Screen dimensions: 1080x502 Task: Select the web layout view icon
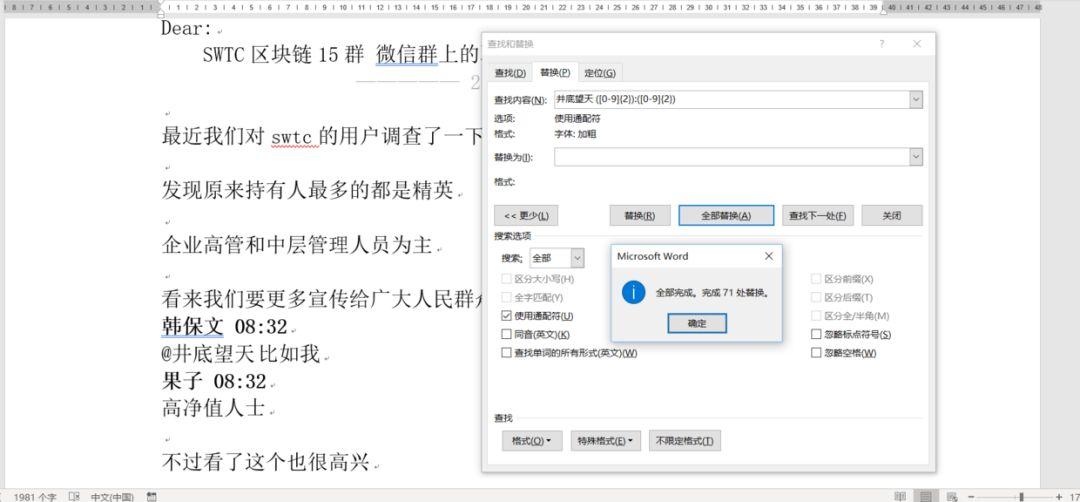[x=952, y=496]
